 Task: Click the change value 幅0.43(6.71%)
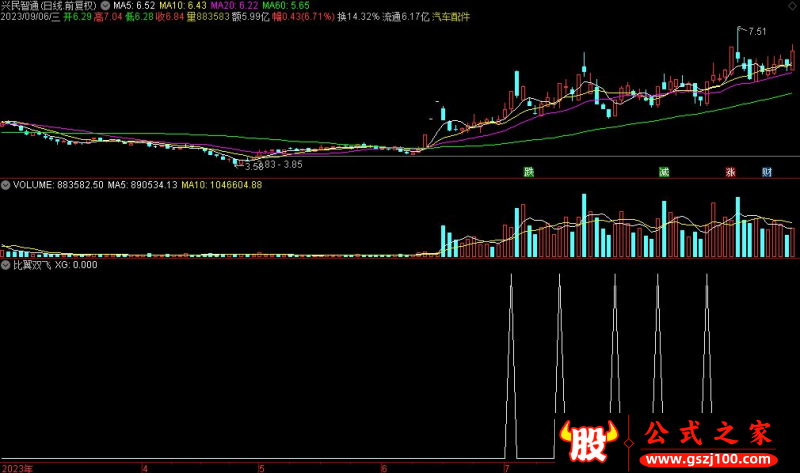click(303, 17)
